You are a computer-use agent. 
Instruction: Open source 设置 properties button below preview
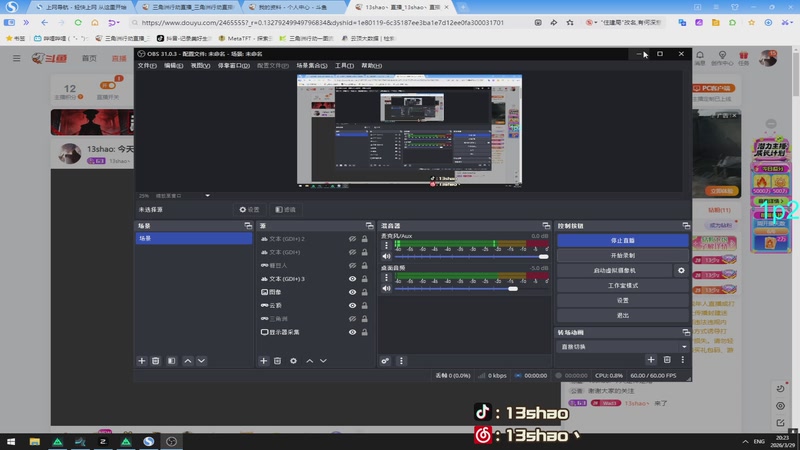[x=249, y=210]
